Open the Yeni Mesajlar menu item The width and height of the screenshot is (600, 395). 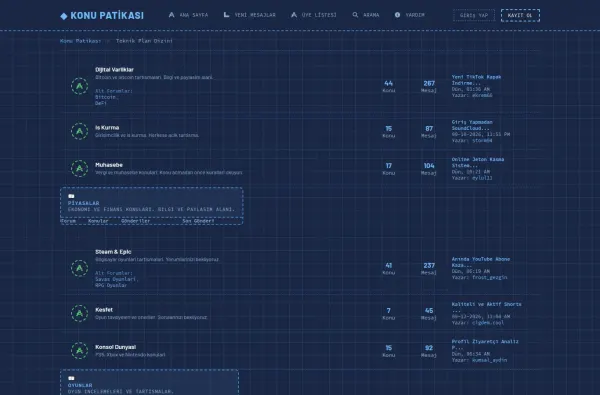pos(249,15)
